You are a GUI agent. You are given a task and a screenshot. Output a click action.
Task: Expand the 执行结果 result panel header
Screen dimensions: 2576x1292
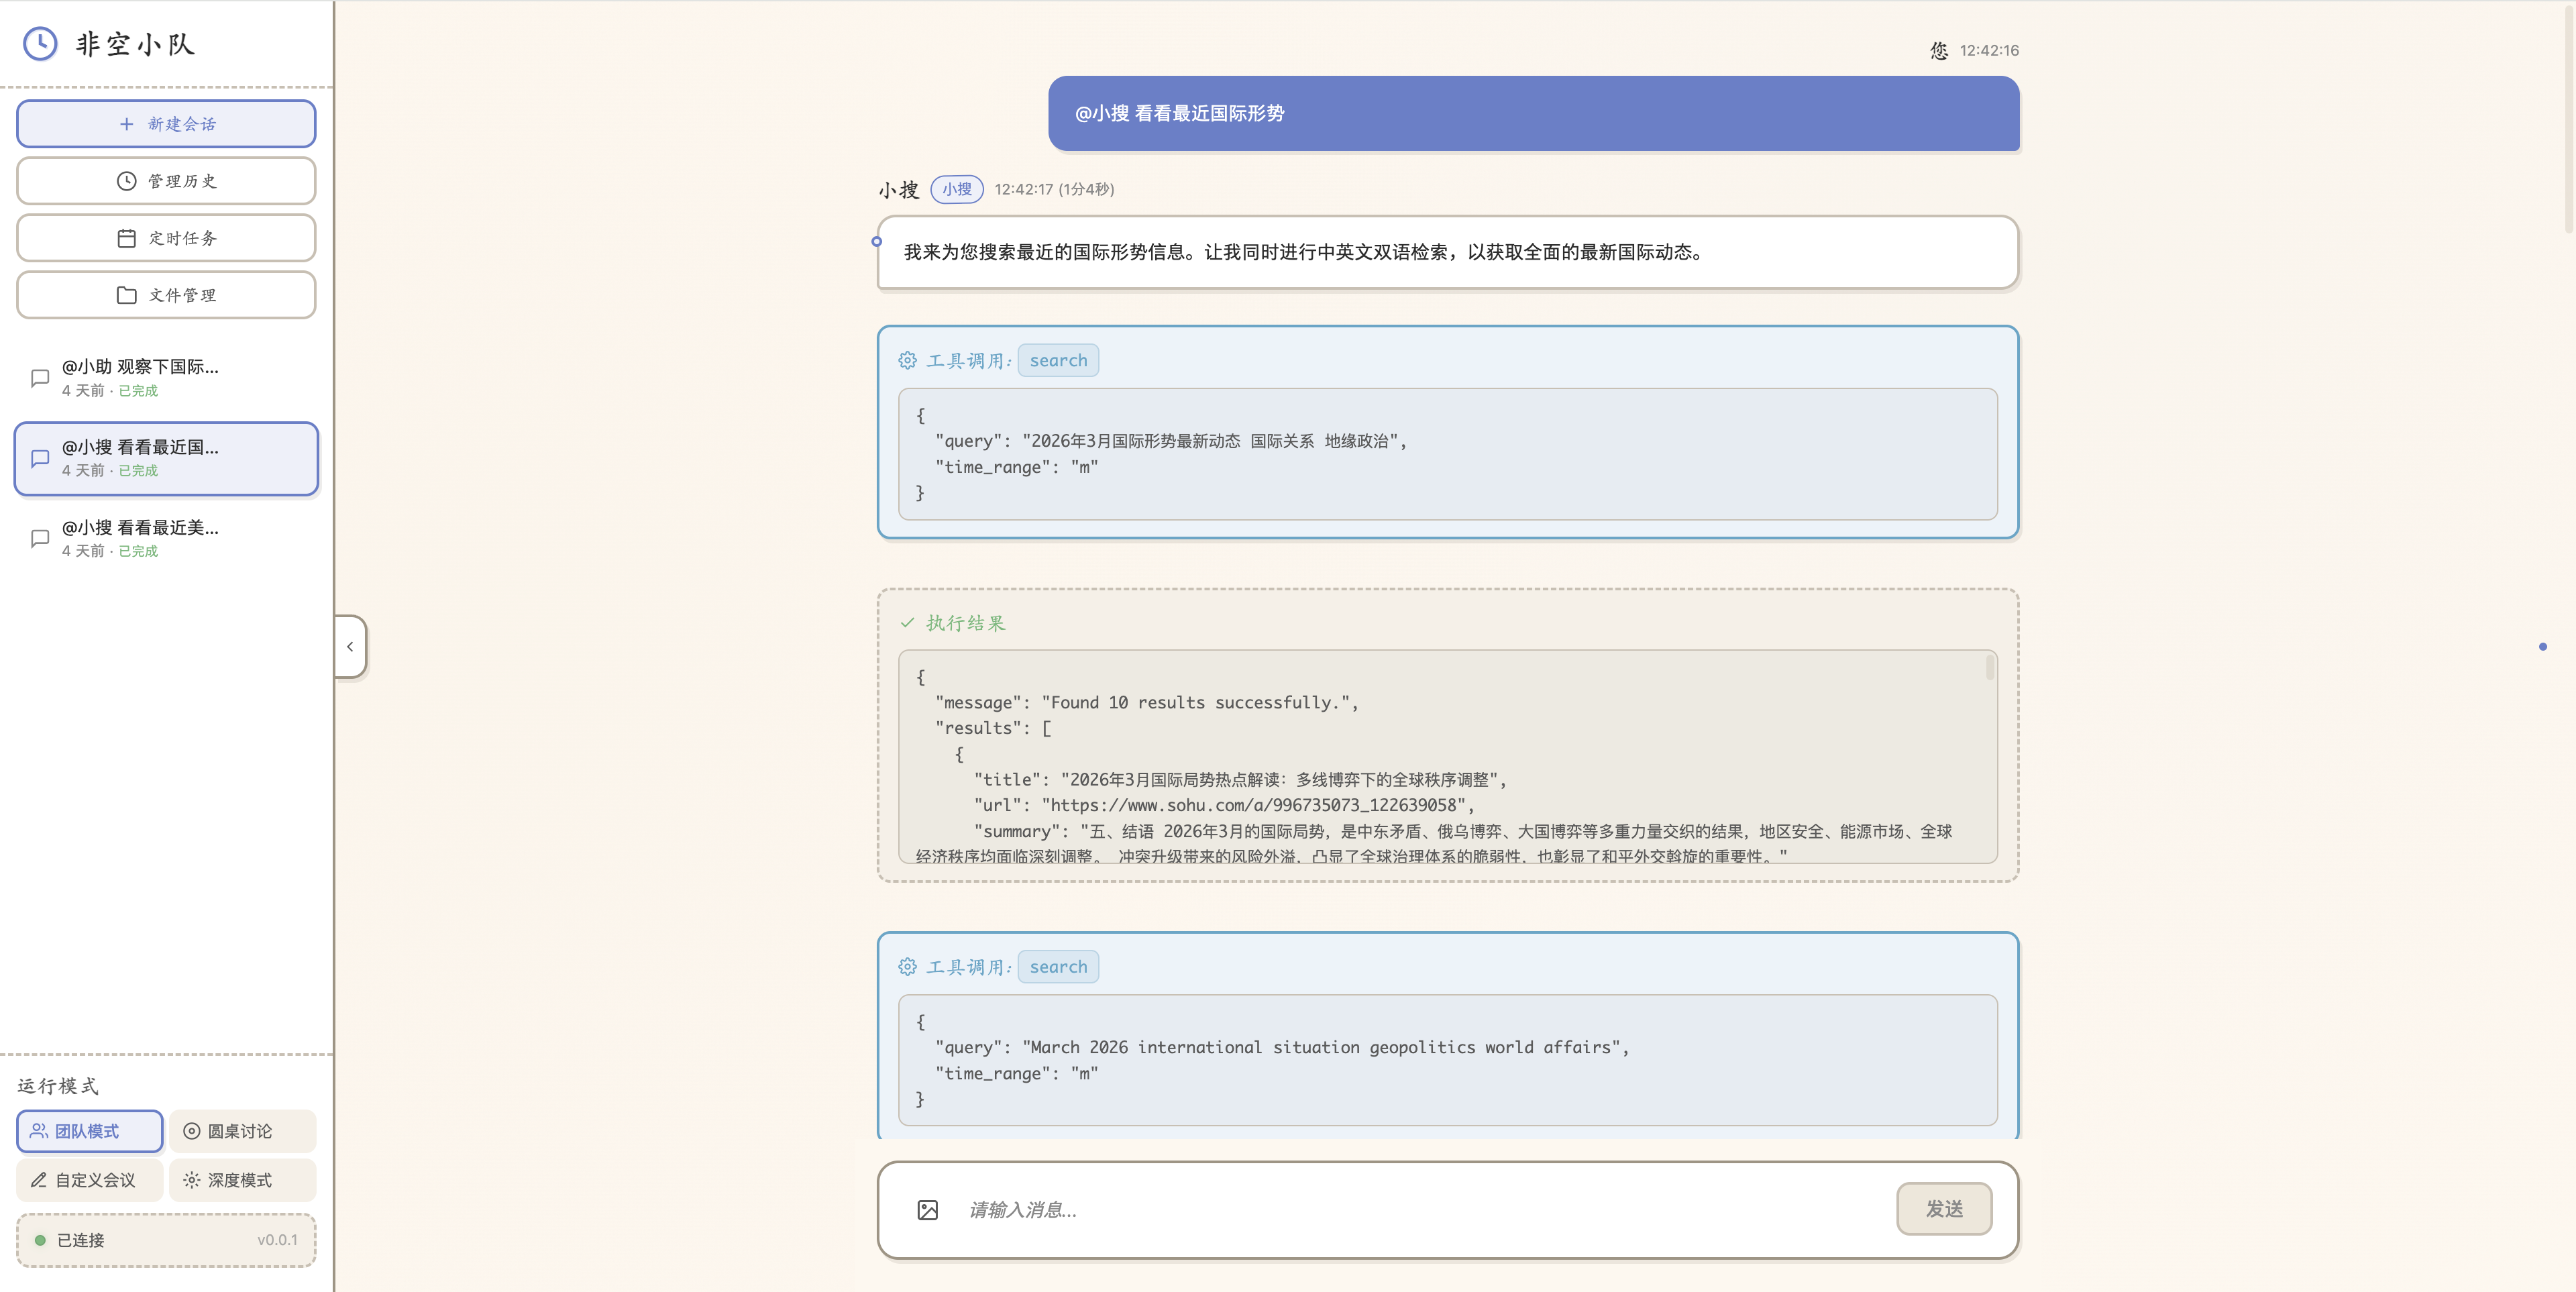tap(965, 623)
